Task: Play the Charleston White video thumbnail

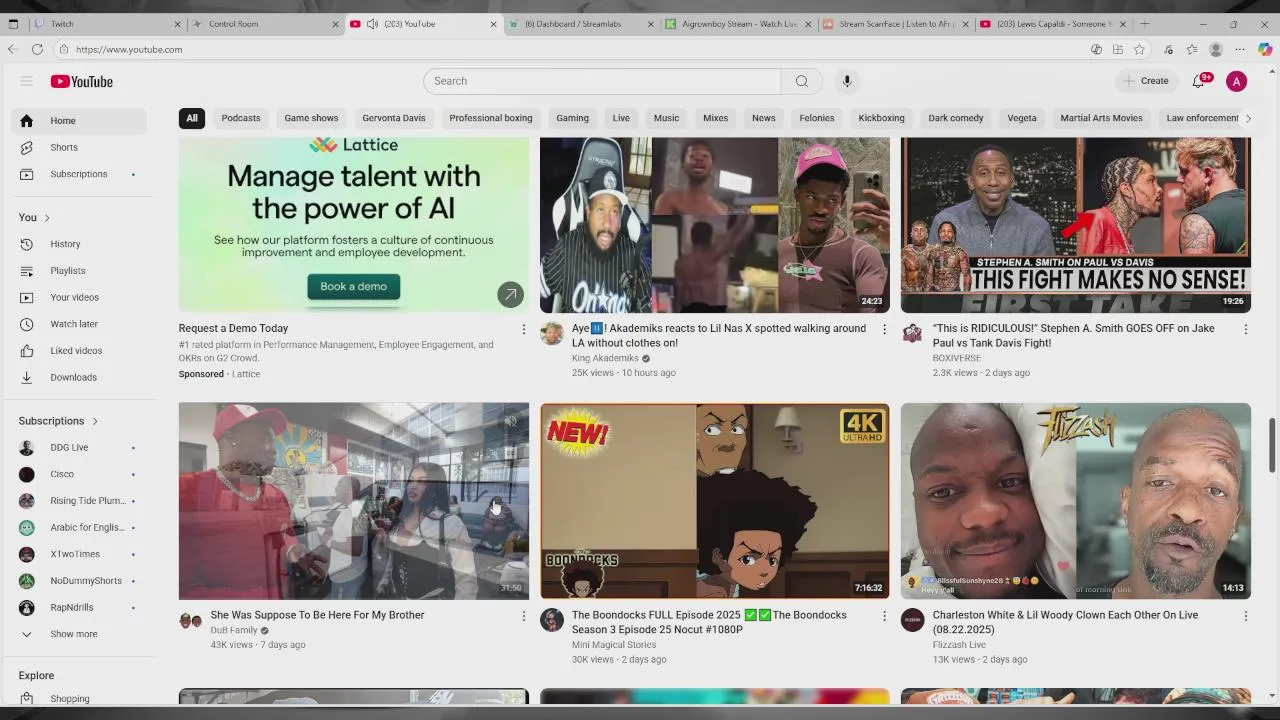Action: pyautogui.click(x=1076, y=501)
